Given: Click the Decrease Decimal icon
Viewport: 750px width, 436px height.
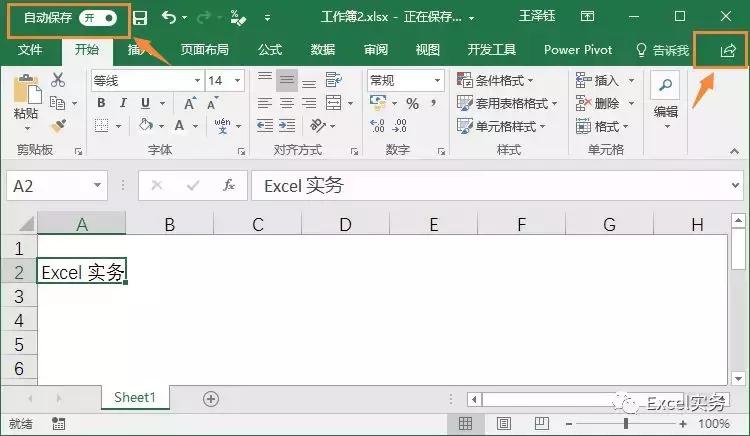Looking at the screenshot, I should click(x=400, y=126).
